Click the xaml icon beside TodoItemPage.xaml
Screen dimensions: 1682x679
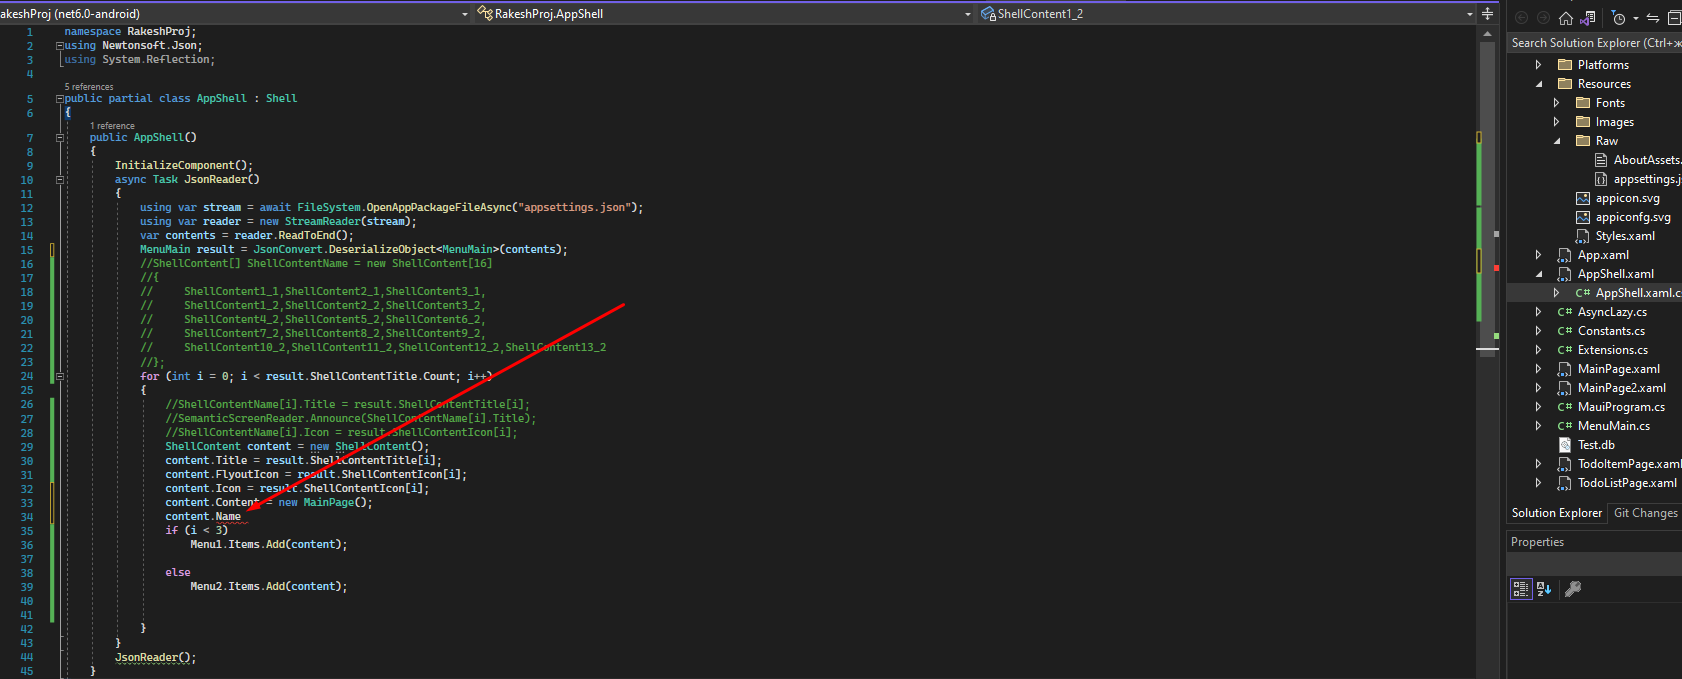[x=1565, y=464]
